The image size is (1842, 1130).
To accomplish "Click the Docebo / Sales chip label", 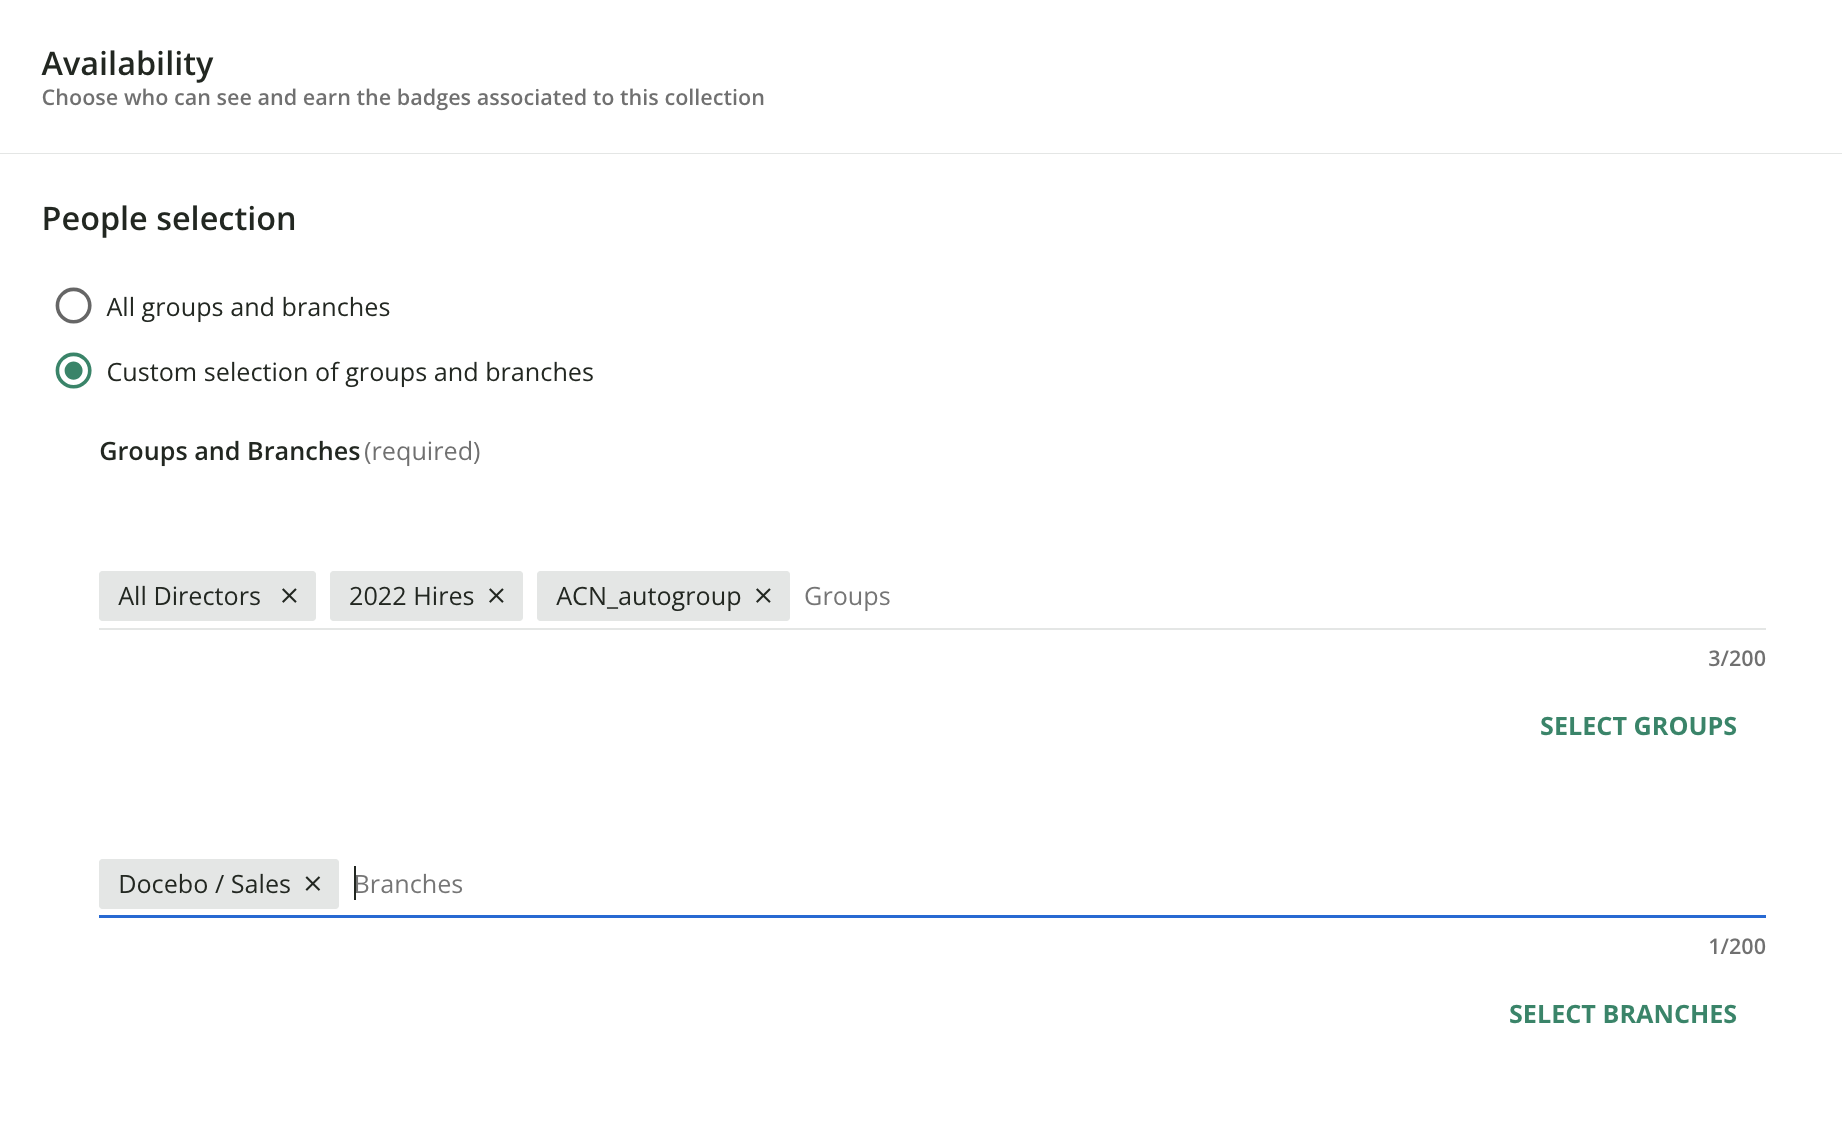I will tap(204, 884).
